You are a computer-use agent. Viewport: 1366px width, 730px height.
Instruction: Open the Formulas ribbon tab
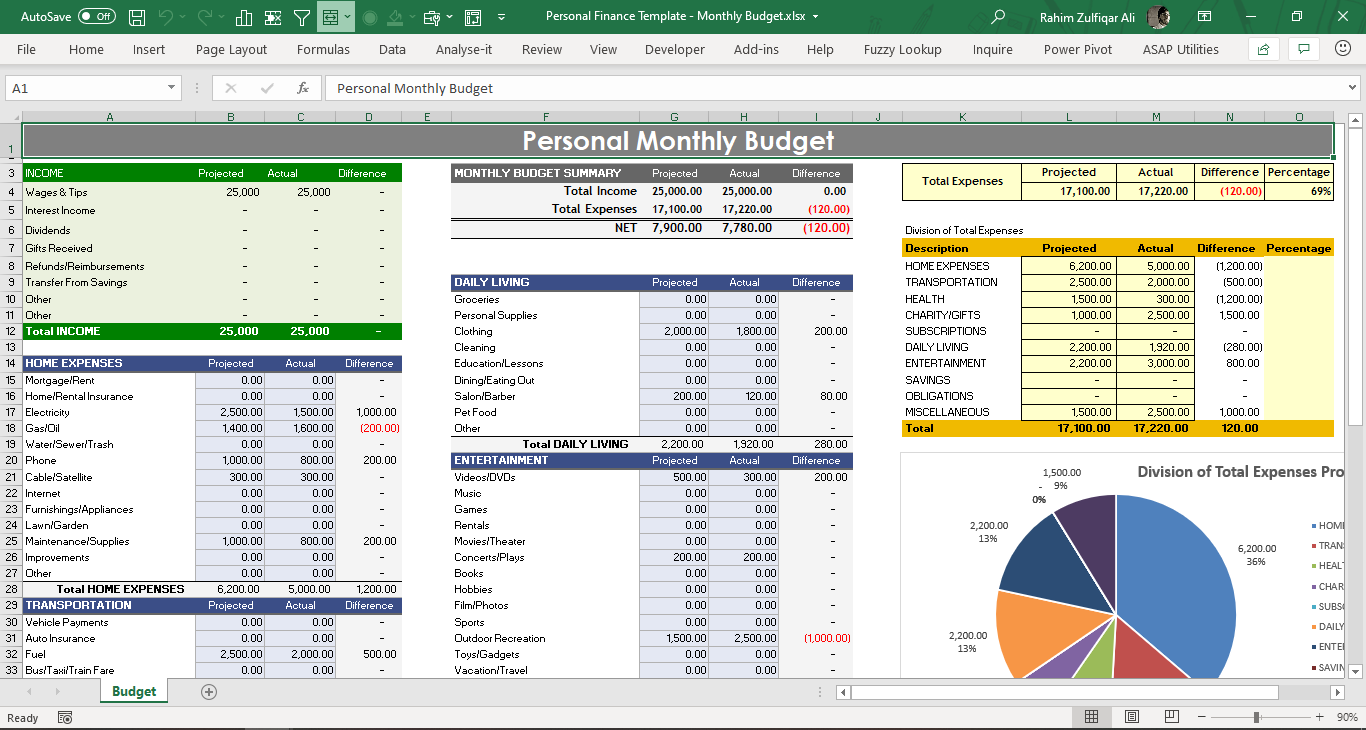tap(323, 49)
